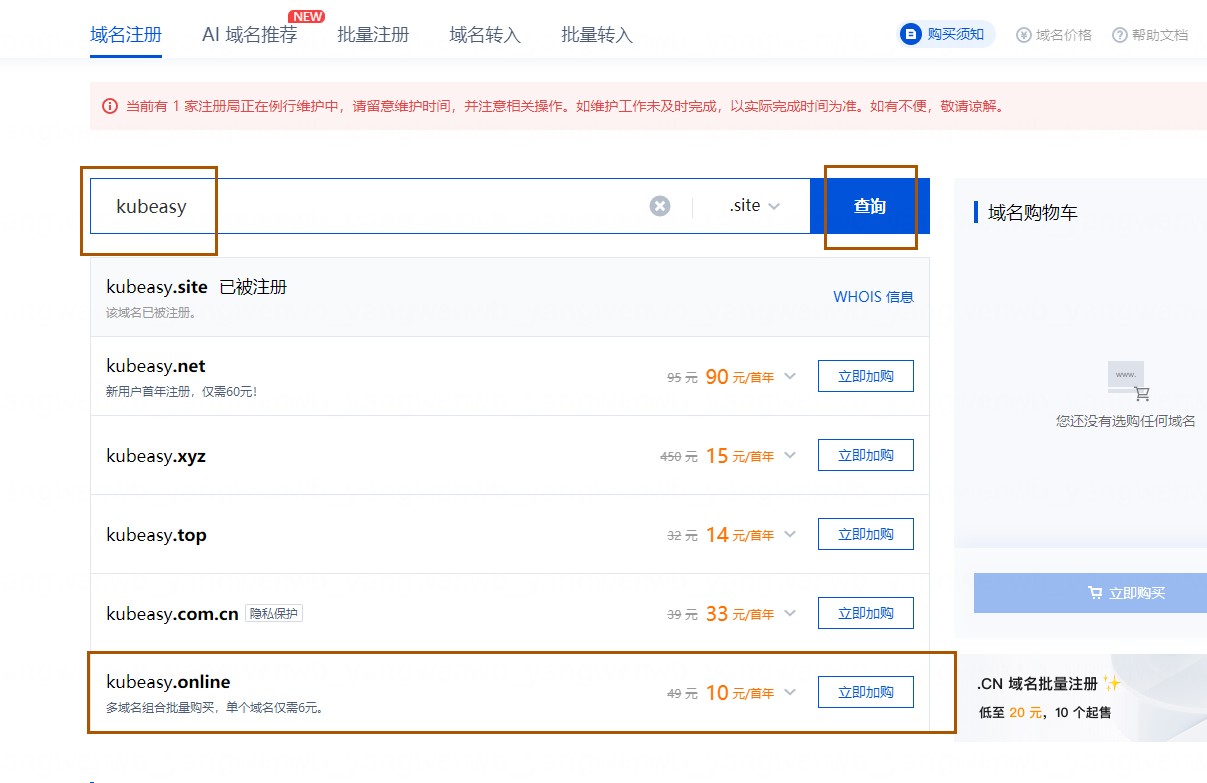Clear the domain search input
Screen dimensions: 1207x783
(x=660, y=206)
